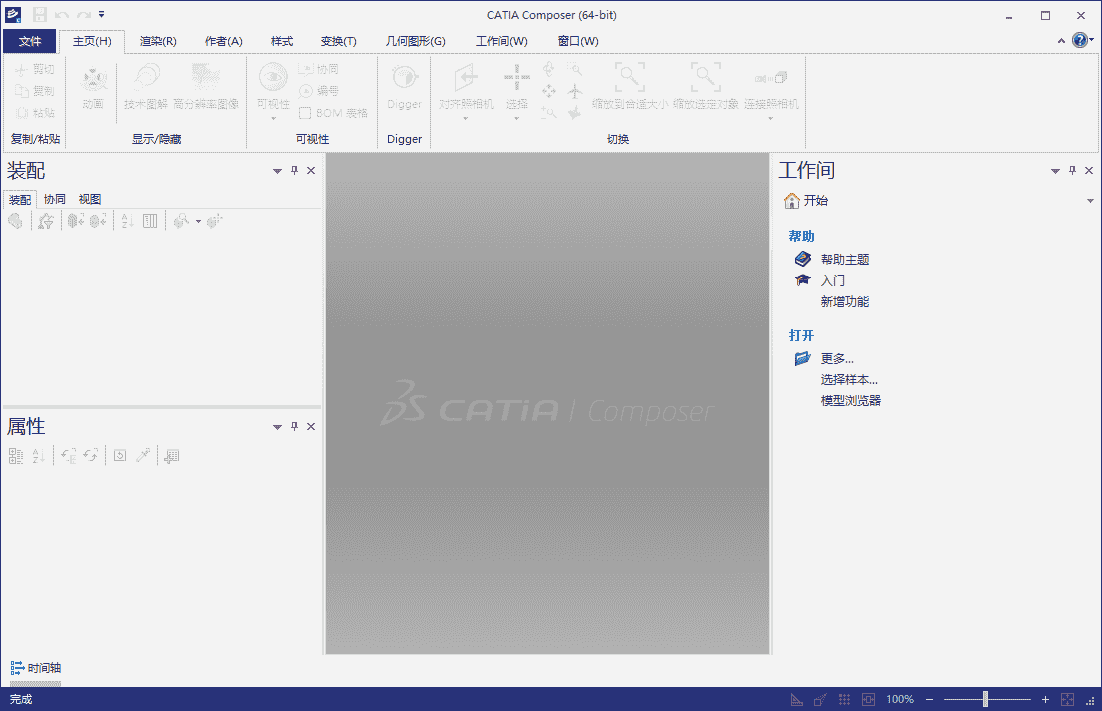Switch to the 渲染(R) ribbon tab
Image resolution: width=1102 pixels, height=711 pixels.
pyautogui.click(x=158, y=41)
